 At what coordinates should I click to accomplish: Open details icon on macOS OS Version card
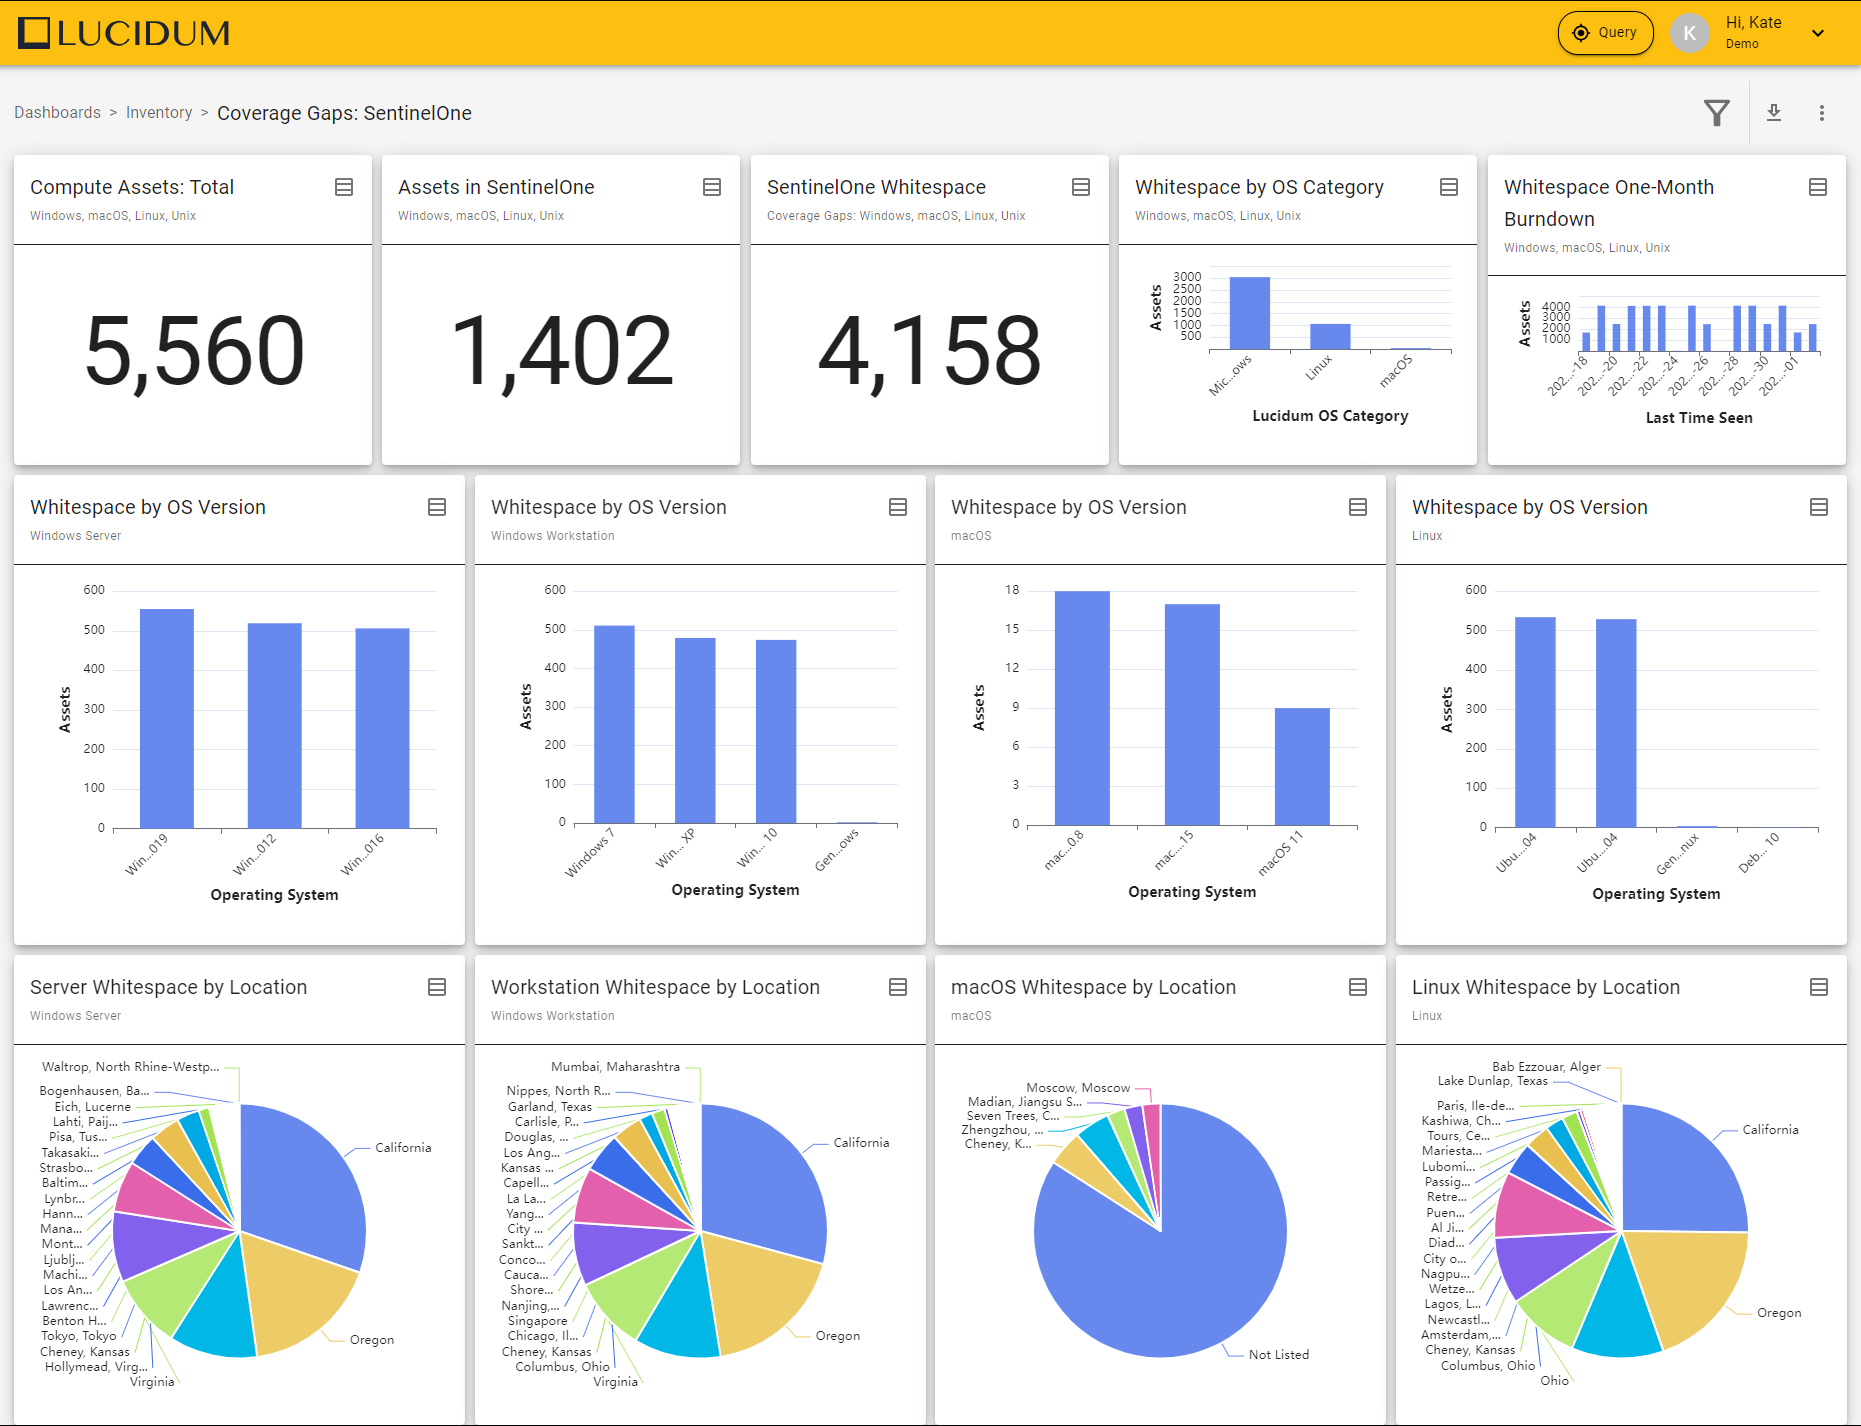coord(1358,507)
